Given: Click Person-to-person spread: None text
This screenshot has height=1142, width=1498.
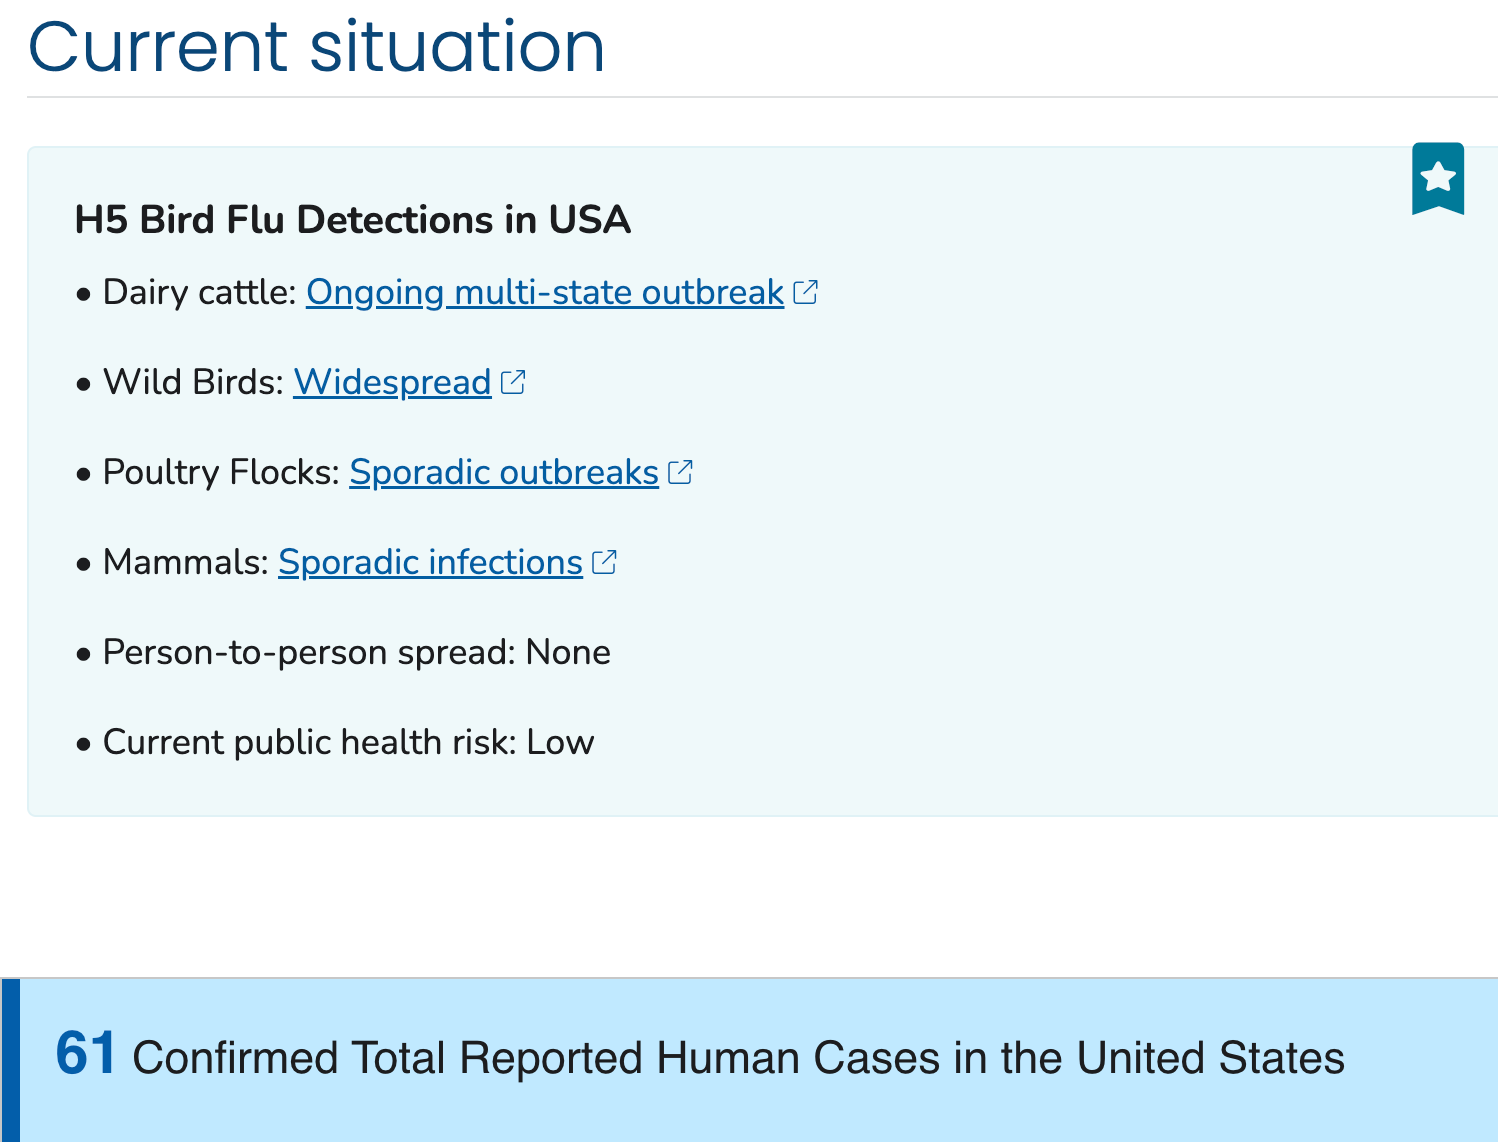Looking at the screenshot, I should (356, 652).
